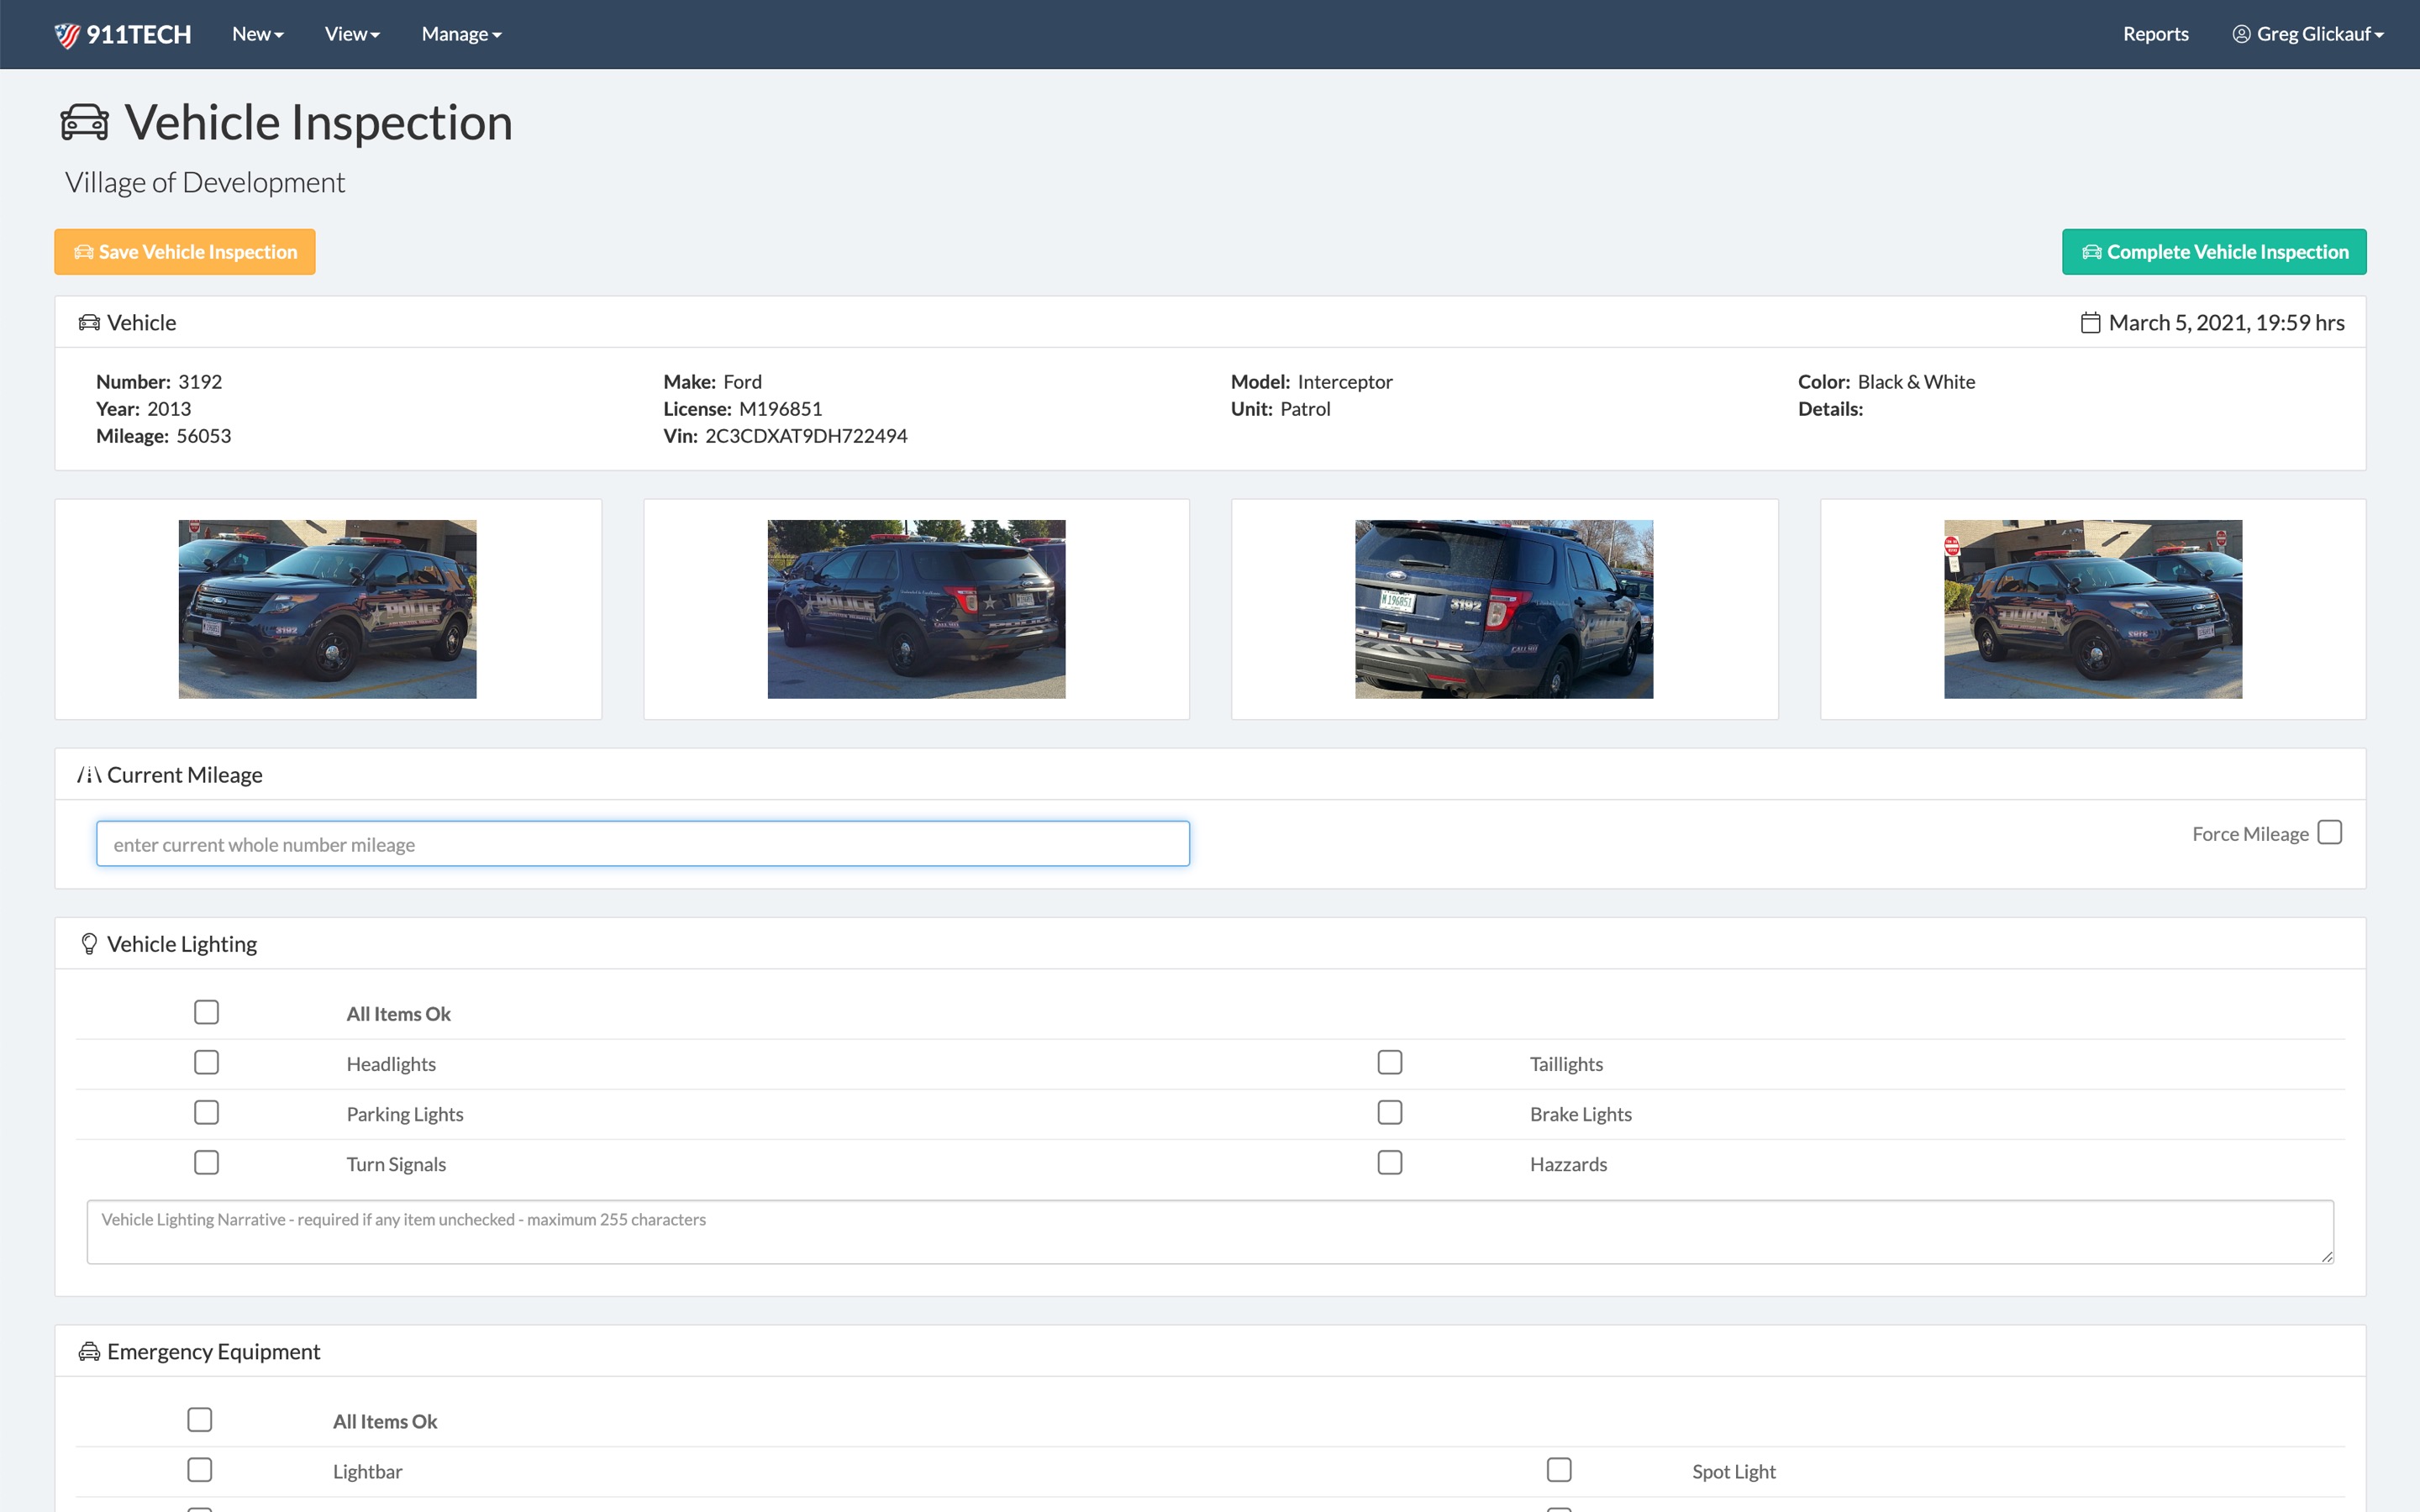Tick the Brake Lights checkbox

pyautogui.click(x=1389, y=1112)
